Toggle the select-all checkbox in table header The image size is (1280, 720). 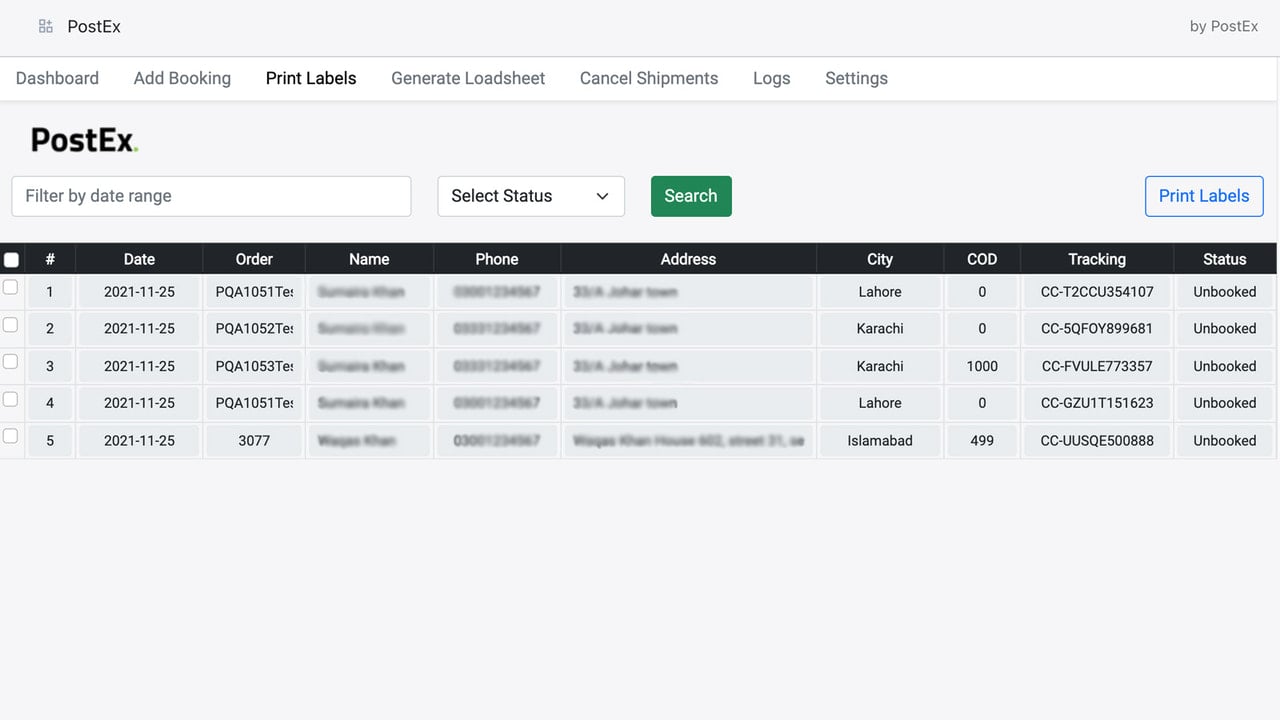click(x=11, y=260)
